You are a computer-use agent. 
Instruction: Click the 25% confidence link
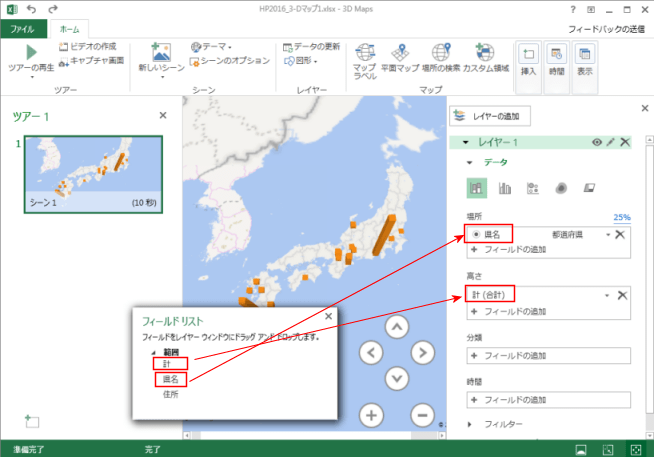pos(621,217)
